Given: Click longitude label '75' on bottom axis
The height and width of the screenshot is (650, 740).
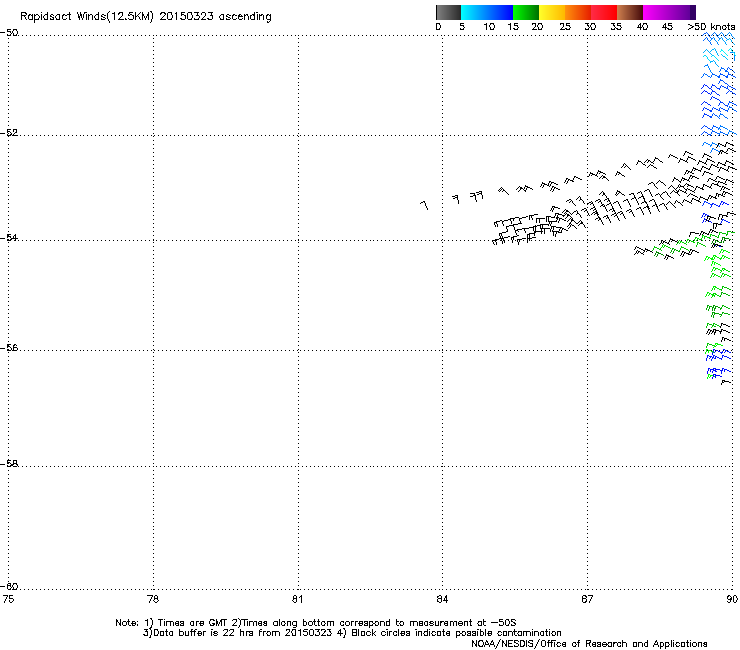Looking at the screenshot, I should (x=8, y=599).
